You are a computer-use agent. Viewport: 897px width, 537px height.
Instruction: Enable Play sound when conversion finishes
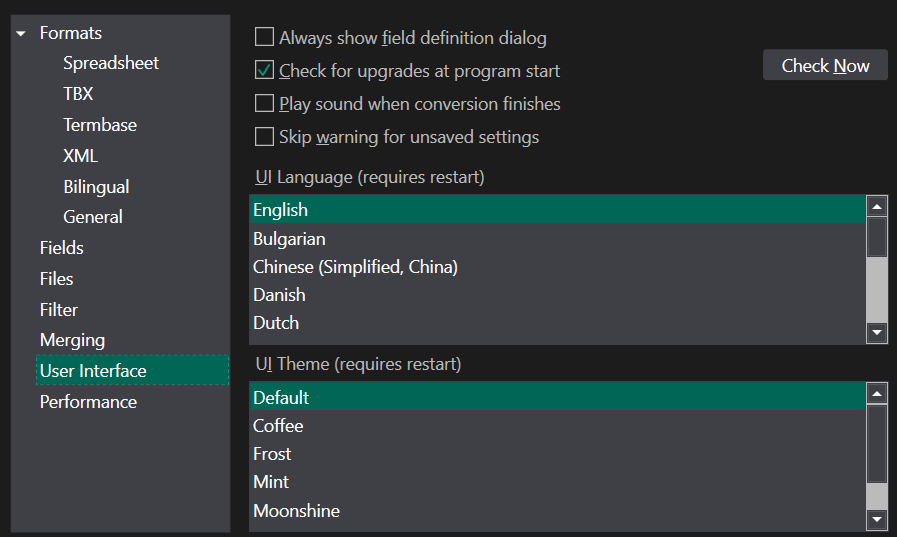[x=264, y=104]
